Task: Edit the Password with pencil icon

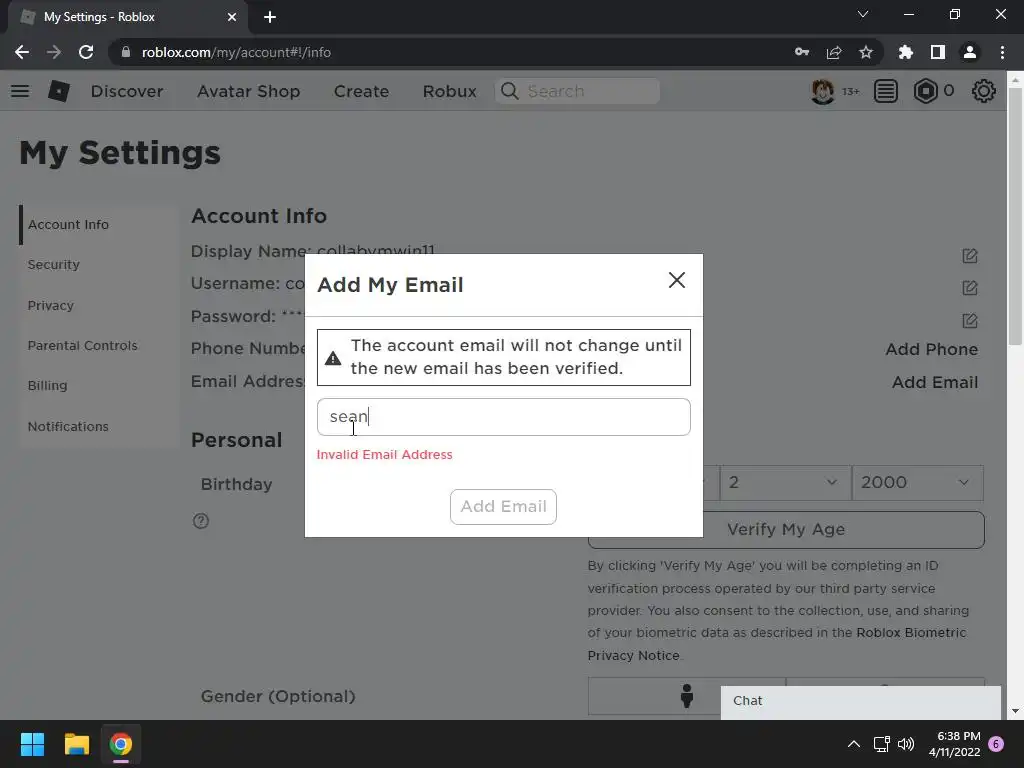Action: point(970,321)
